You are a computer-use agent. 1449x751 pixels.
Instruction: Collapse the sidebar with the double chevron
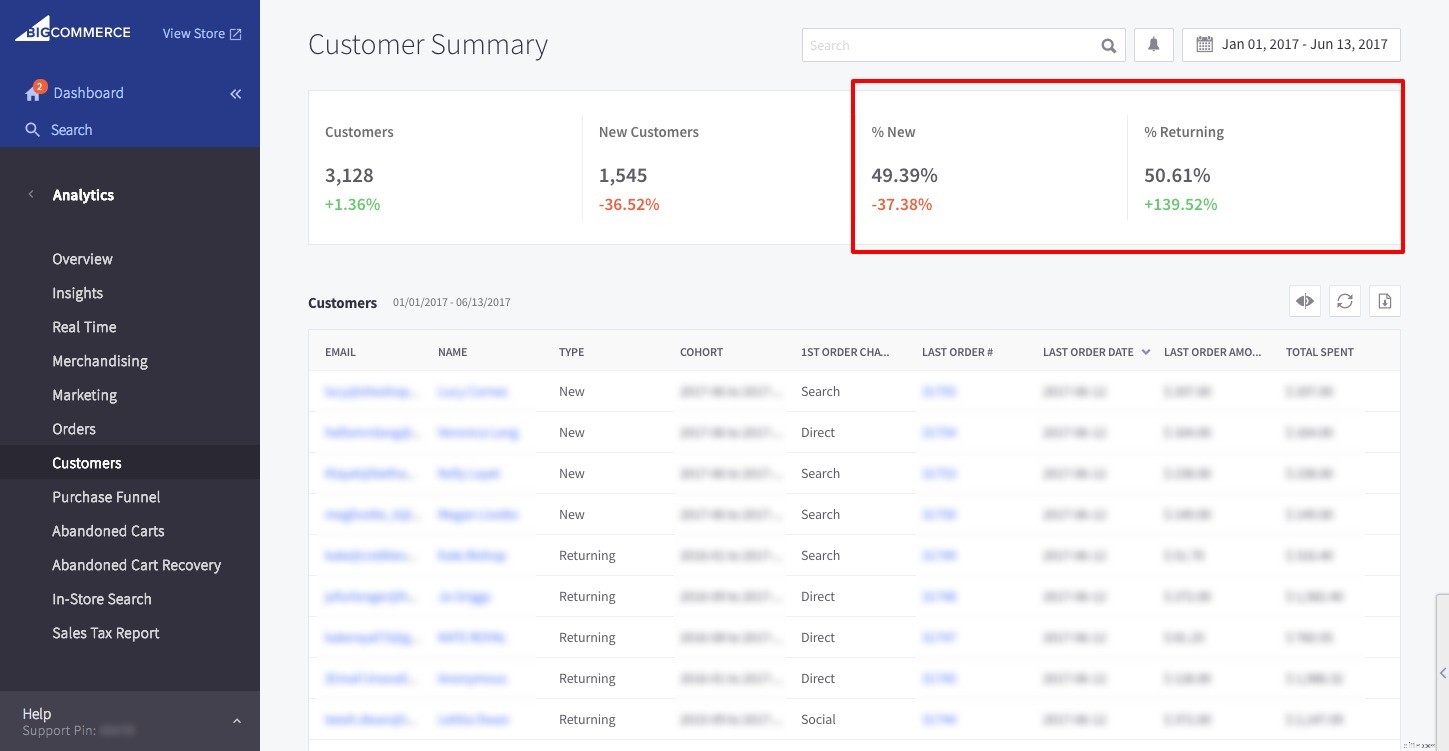coord(236,93)
